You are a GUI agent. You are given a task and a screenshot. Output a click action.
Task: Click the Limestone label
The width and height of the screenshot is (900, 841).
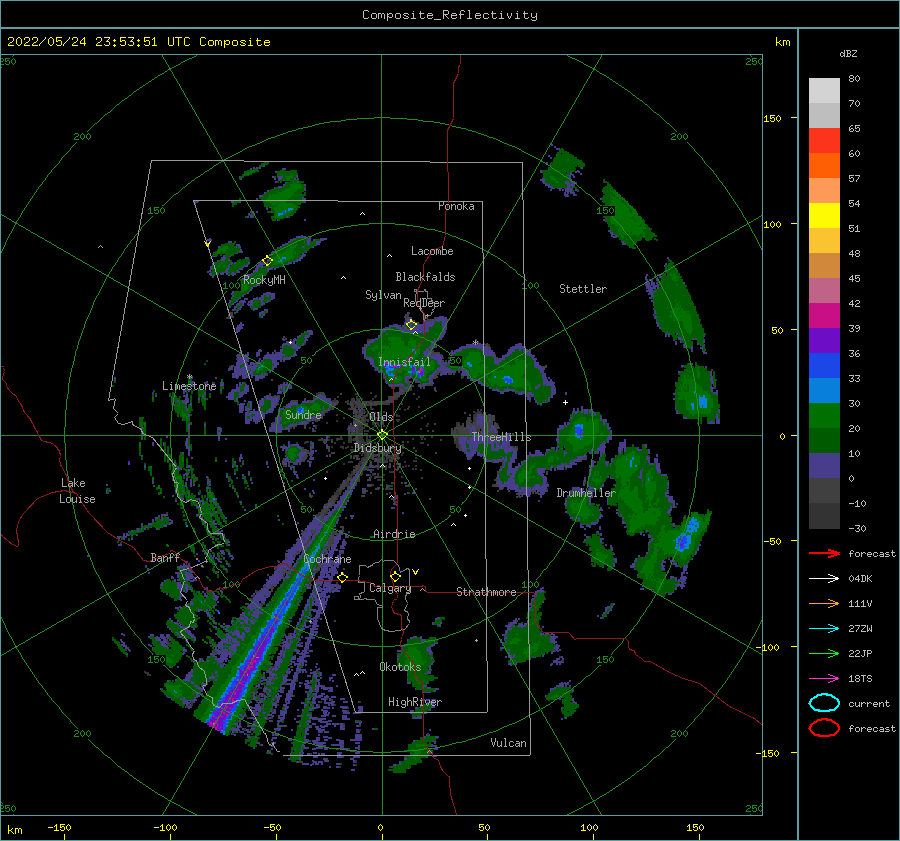[x=189, y=386]
